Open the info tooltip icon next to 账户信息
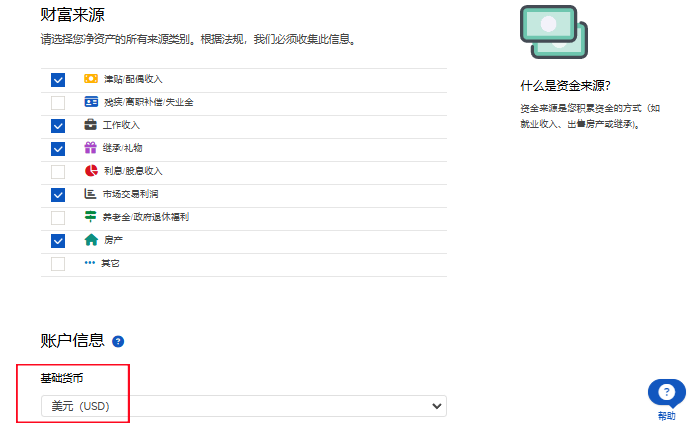The width and height of the screenshot is (700, 429). point(118,341)
